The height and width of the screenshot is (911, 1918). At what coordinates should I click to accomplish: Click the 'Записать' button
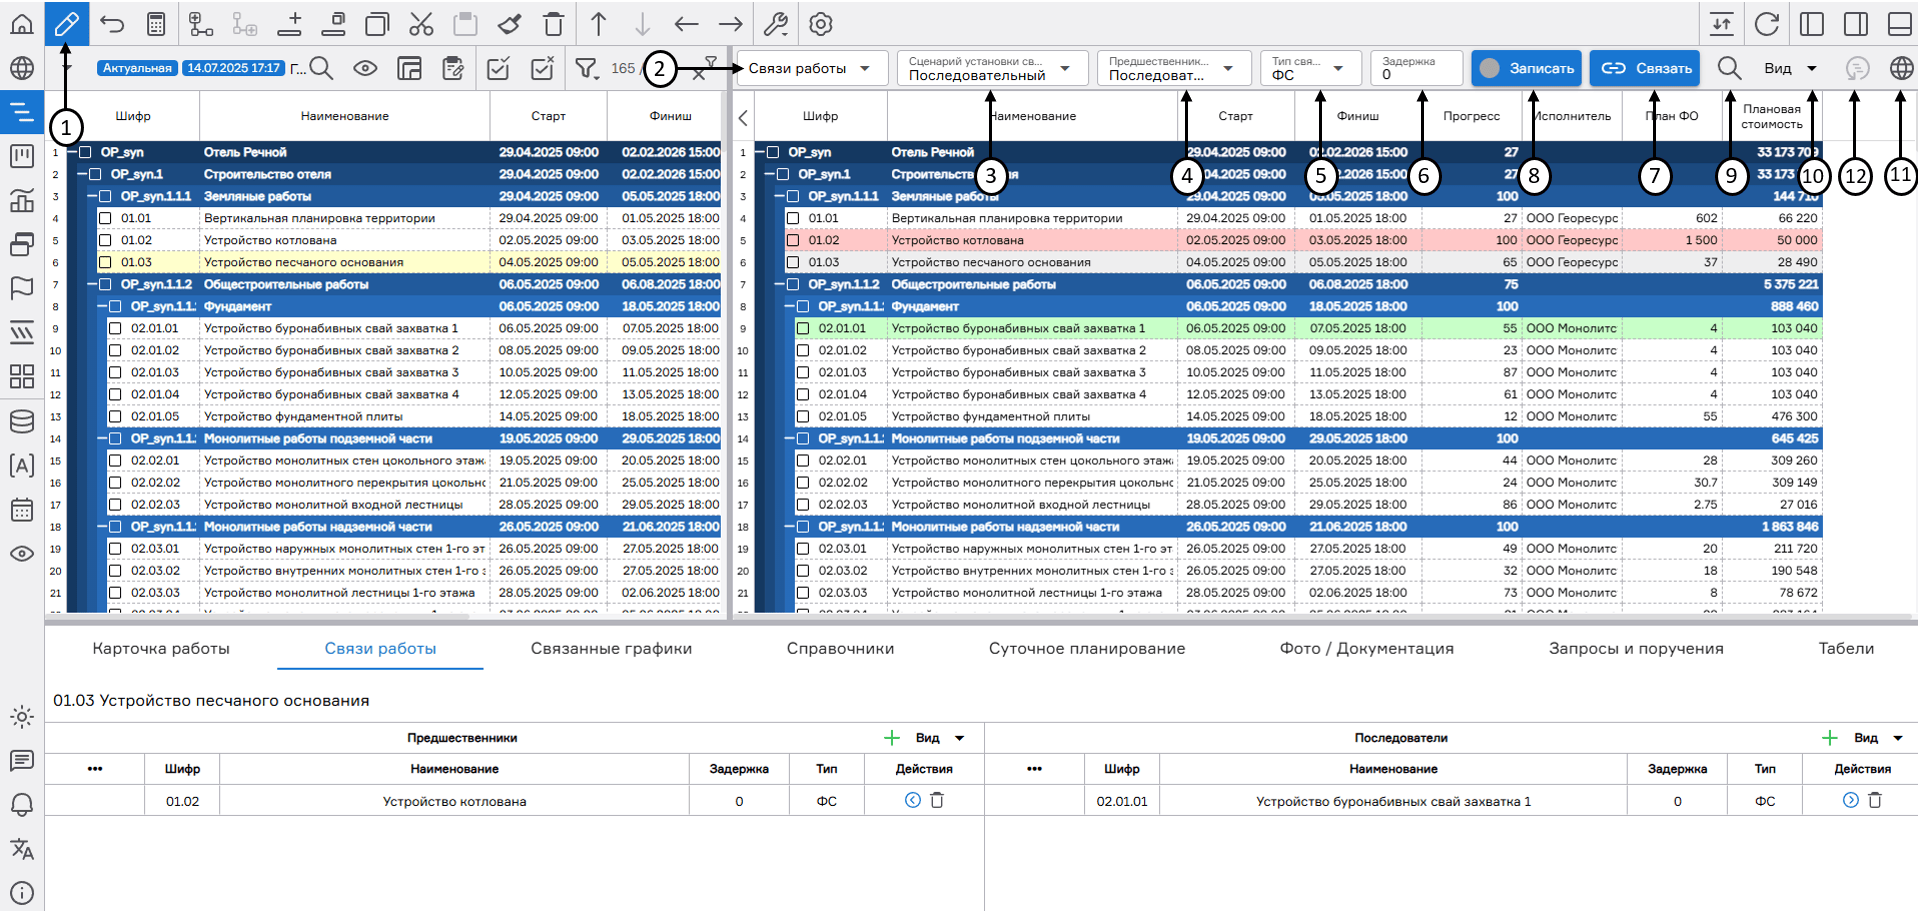pos(1526,68)
